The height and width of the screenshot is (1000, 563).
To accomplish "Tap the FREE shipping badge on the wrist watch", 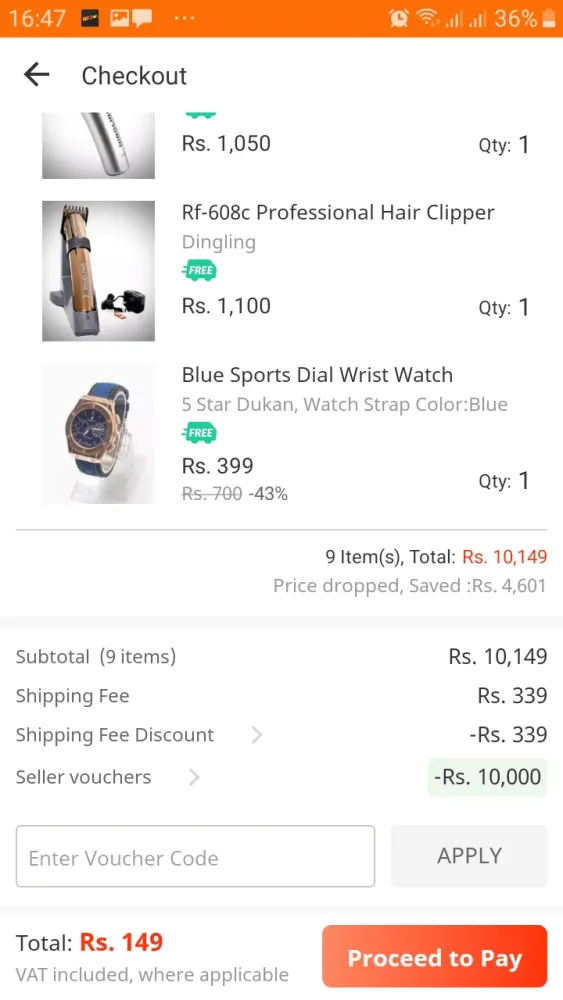I will (x=199, y=433).
